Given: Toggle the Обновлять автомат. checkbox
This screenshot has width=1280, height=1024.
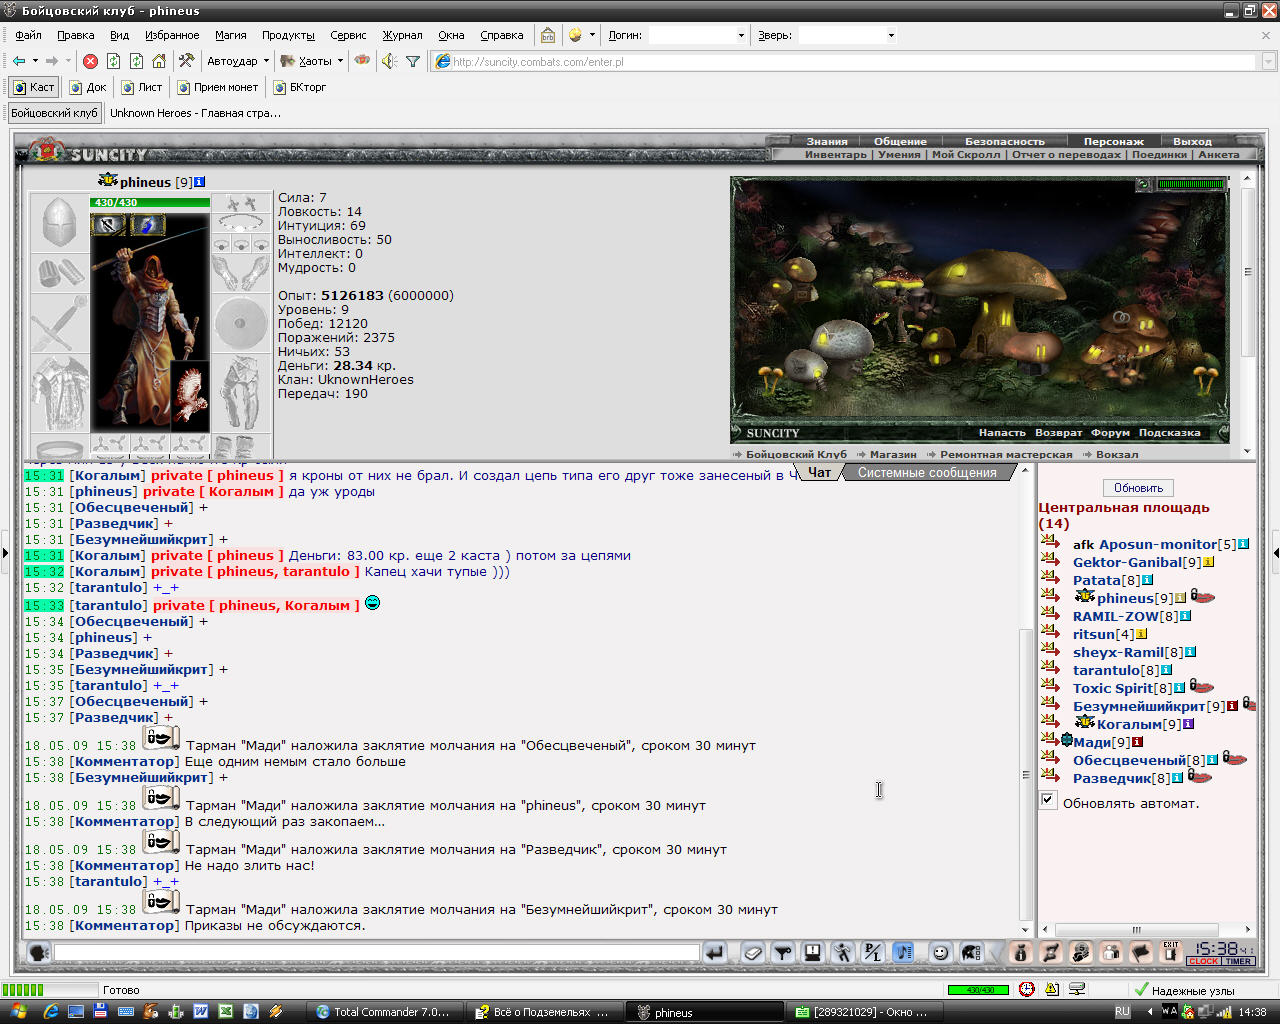Looking at the screenshot, I should click(x=1048, y=800).
